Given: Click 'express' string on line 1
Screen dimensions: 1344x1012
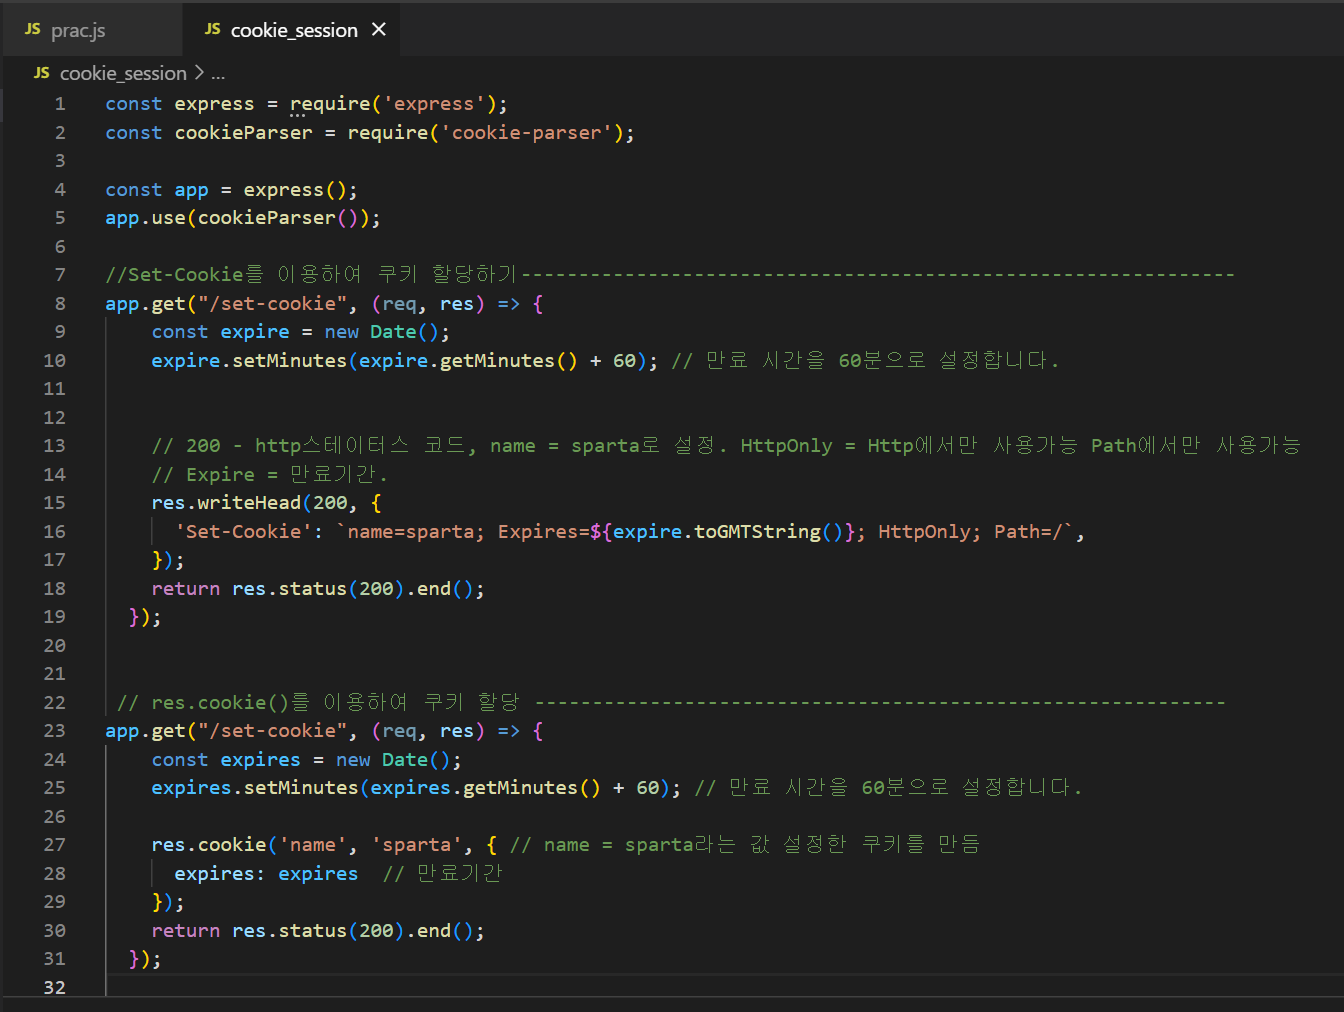Looking at the screenshot, I should click(x=434, y=104).
